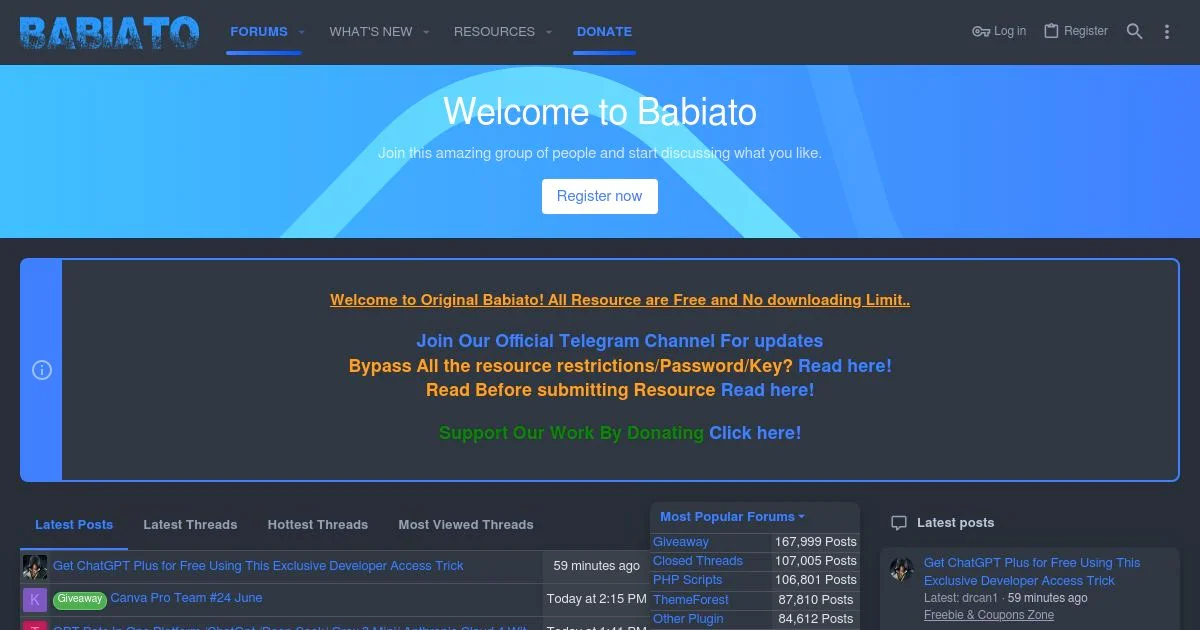Open the PHP Scripts forum link
Viewport: 1200px width, 630px height.
[688, 580]
